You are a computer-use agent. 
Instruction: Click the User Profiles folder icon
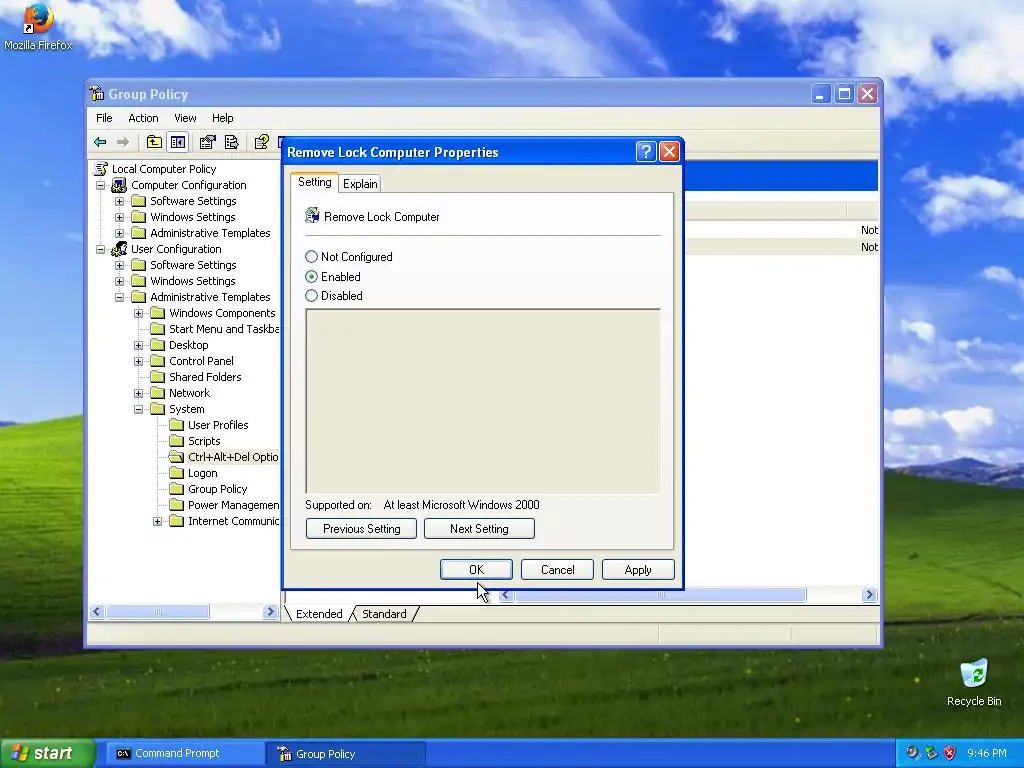pyautogui.click(x=176, y=424)
